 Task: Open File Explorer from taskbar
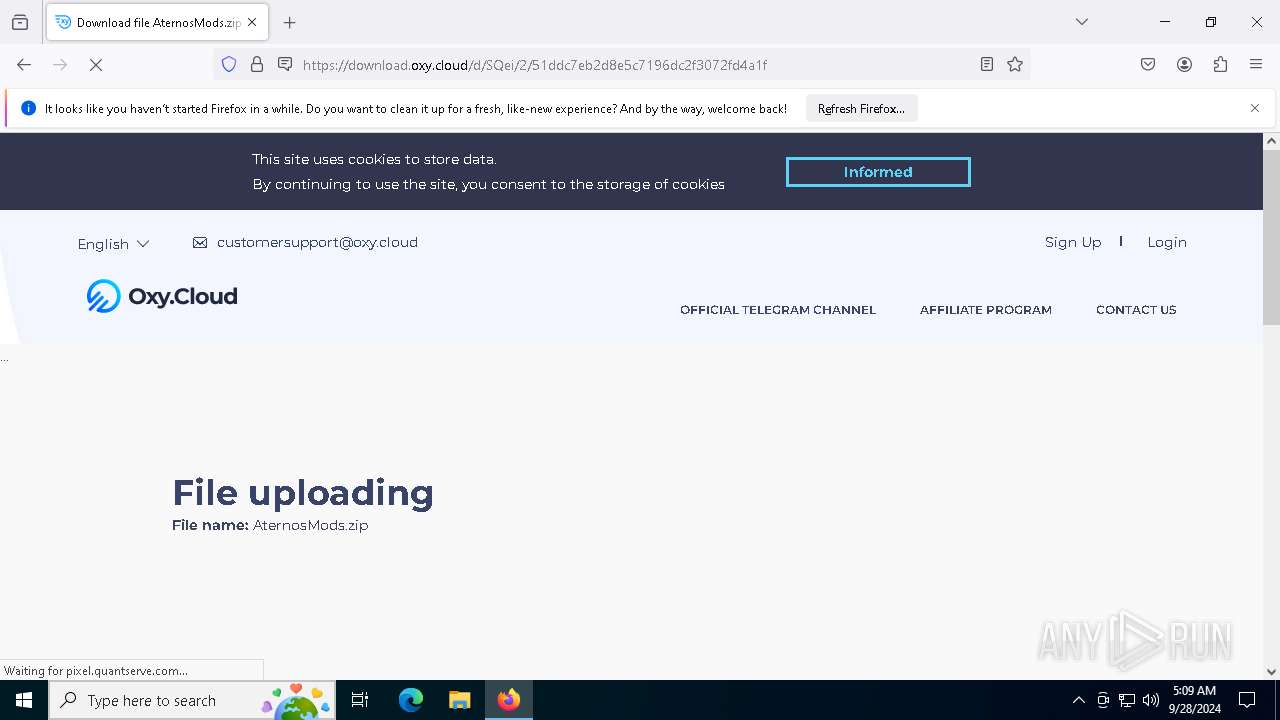coord(459,700)
